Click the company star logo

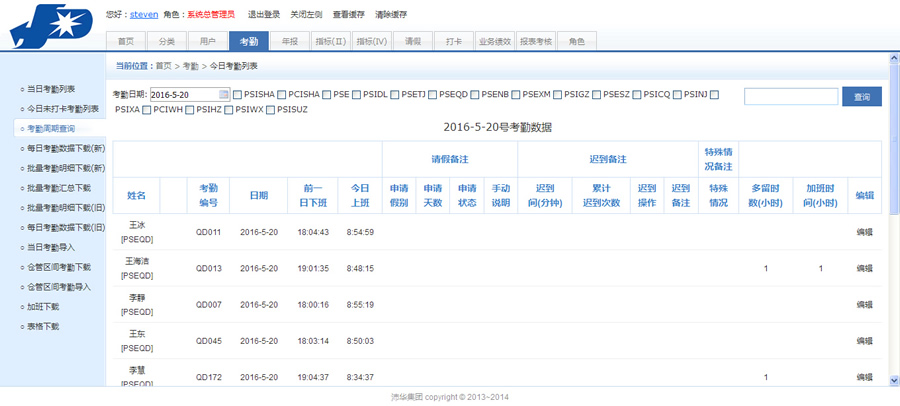[x=52, y=25]
